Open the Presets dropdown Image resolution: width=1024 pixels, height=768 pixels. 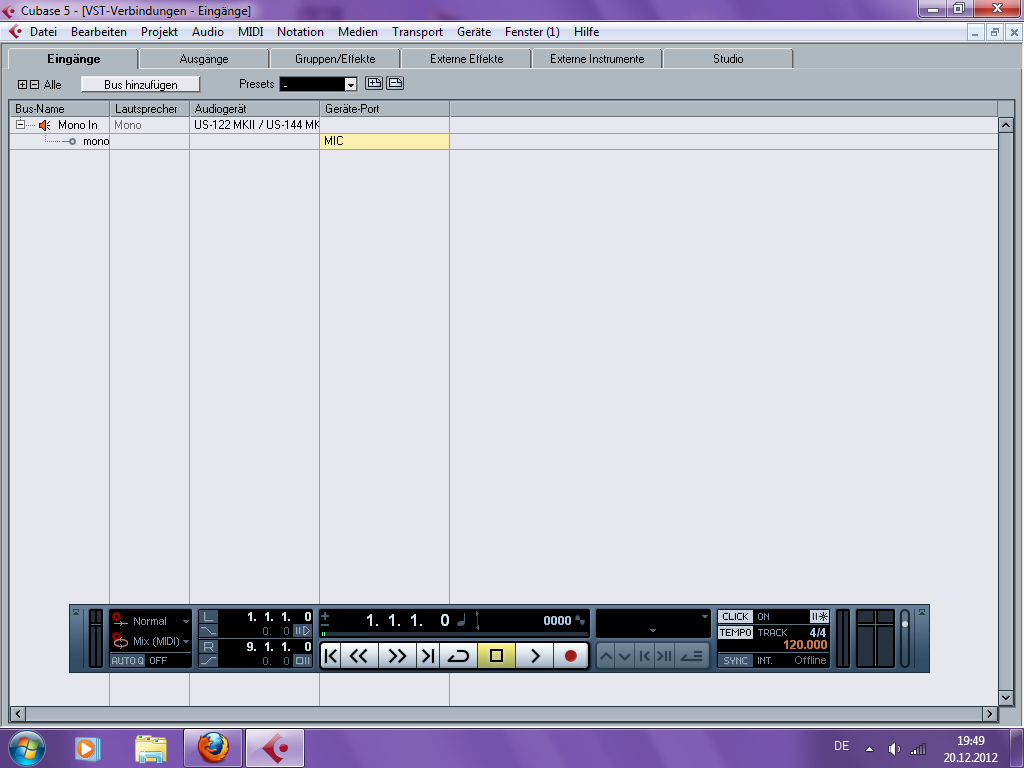(x=351, y=84)
